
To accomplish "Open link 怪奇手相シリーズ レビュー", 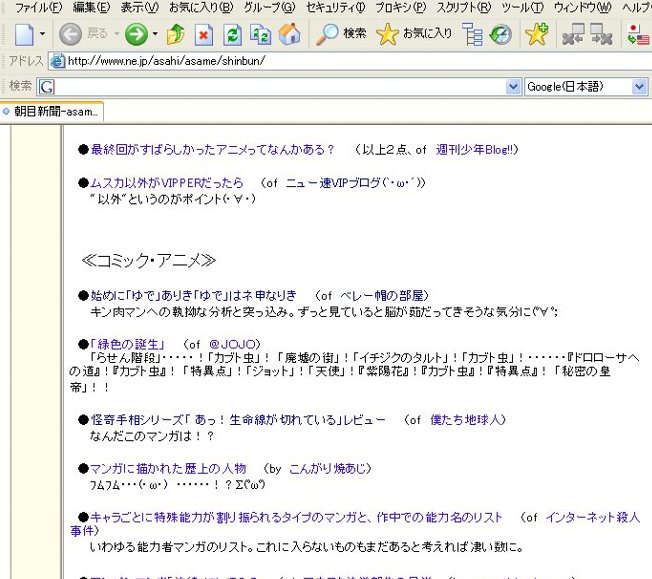I will point(238,420).
